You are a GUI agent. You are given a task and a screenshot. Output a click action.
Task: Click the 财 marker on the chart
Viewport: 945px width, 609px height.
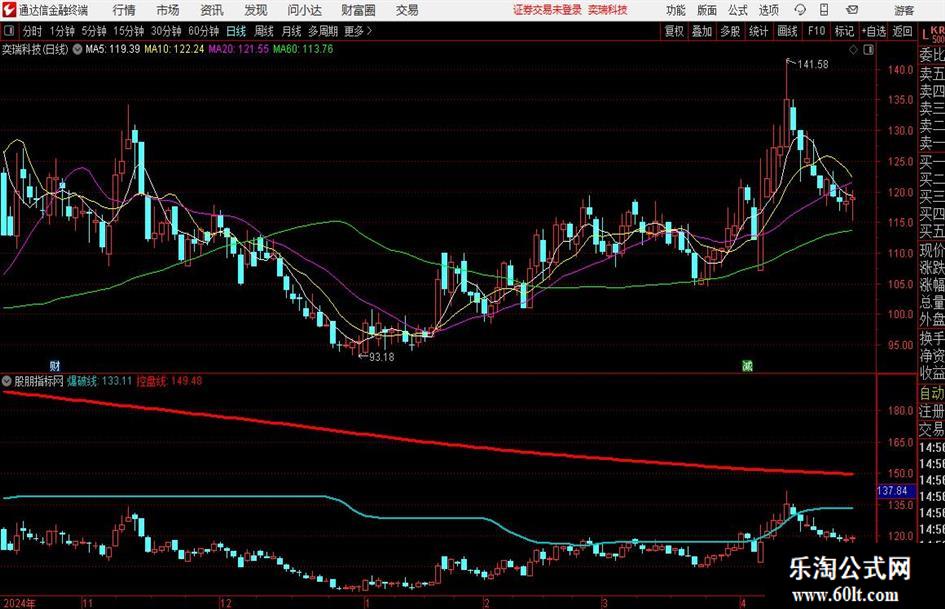coord(55,365)
